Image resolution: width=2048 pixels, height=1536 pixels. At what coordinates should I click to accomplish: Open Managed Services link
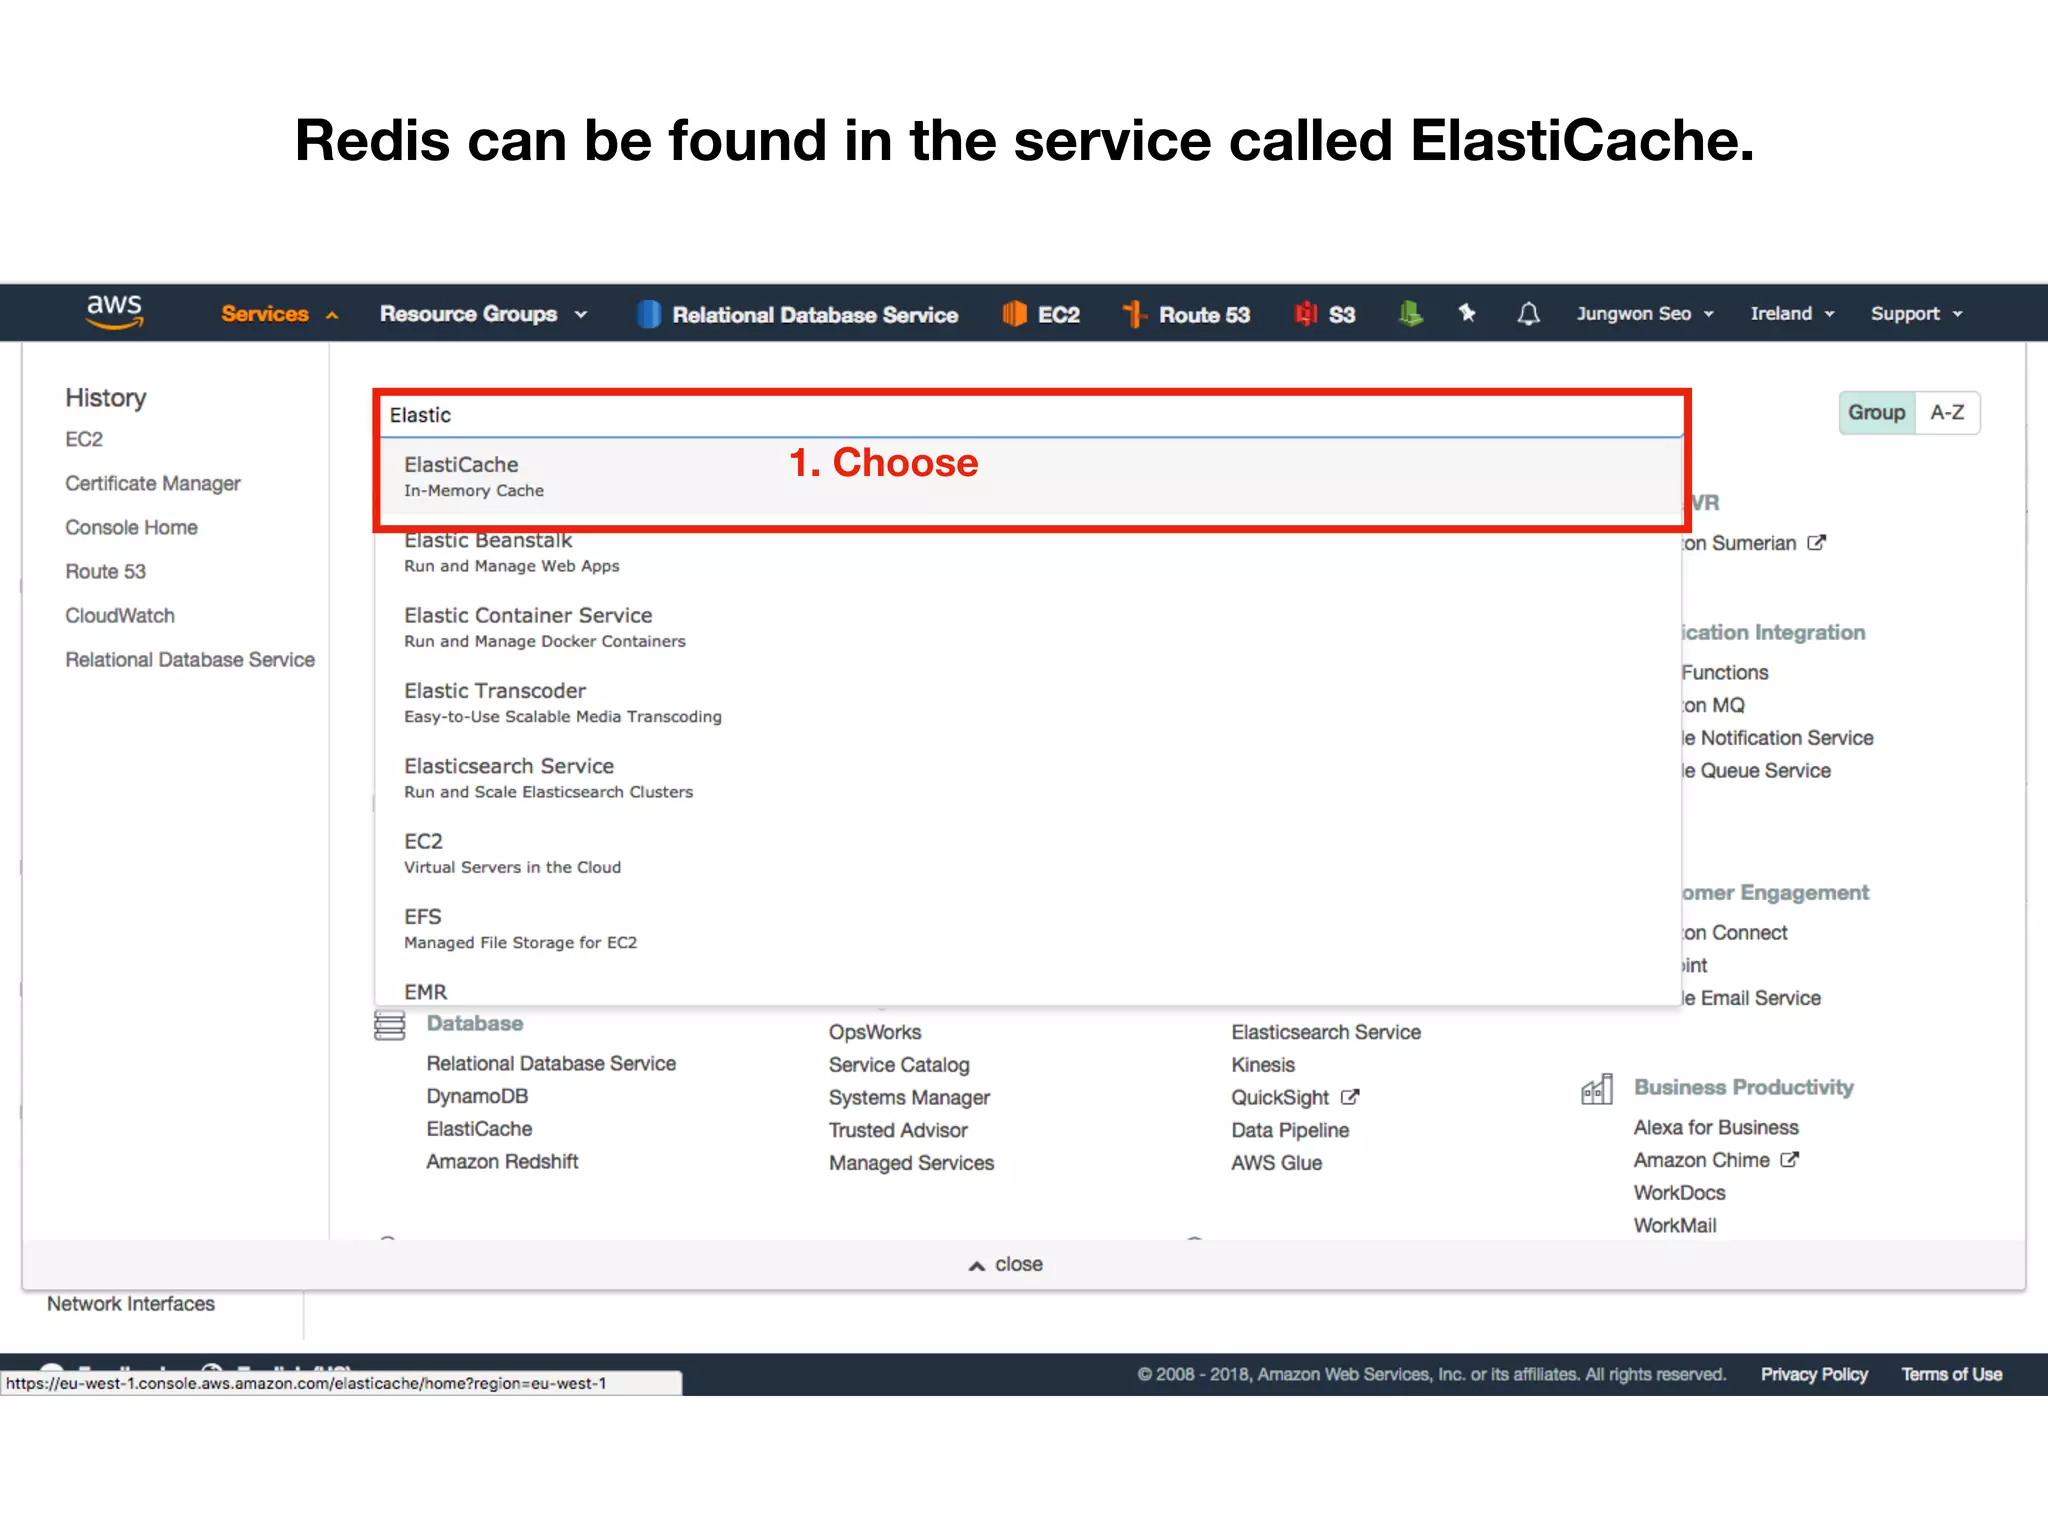click(911, 1164)
